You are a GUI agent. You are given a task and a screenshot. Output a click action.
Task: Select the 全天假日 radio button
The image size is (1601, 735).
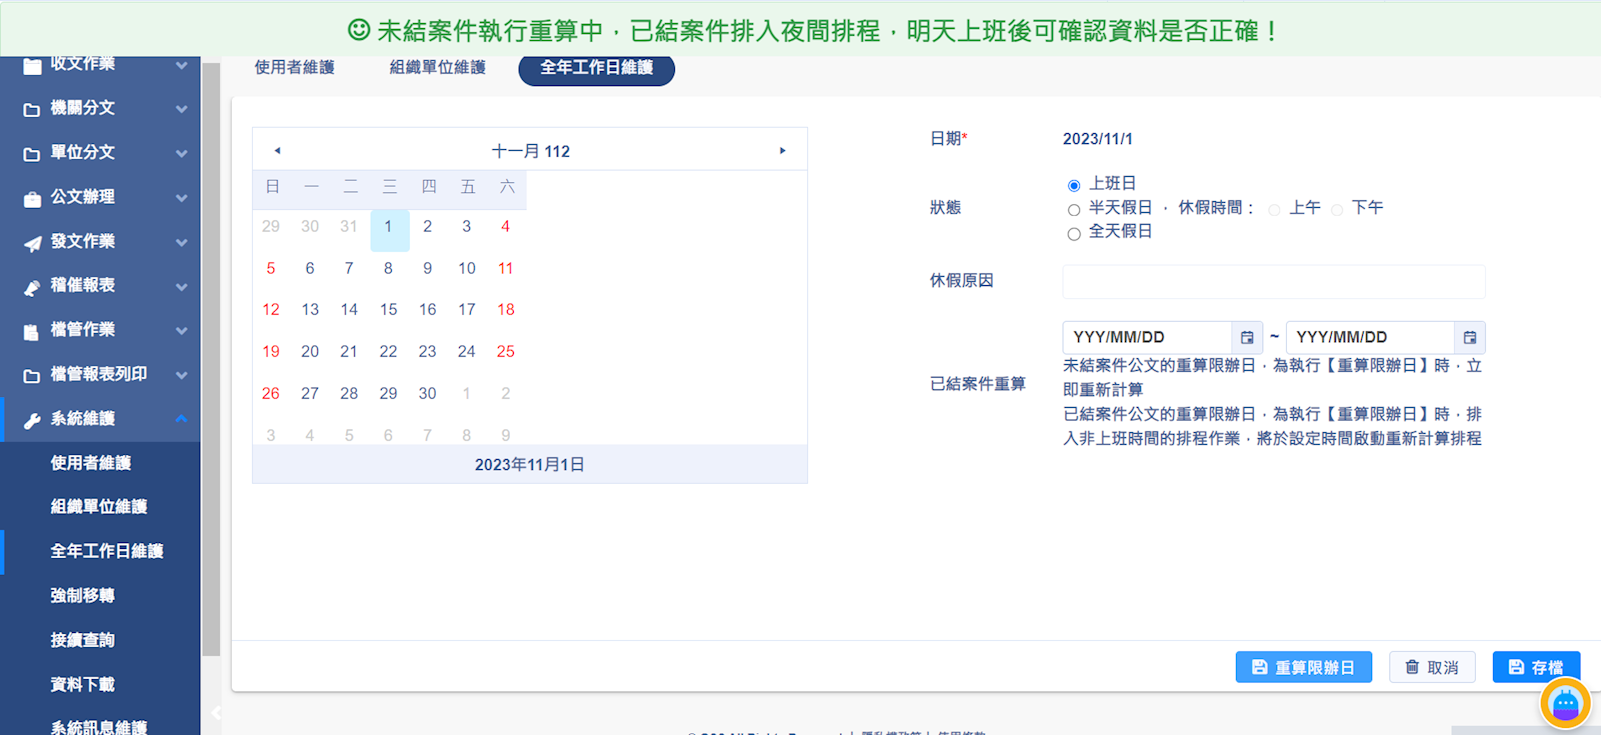(x=1074, y=233)
